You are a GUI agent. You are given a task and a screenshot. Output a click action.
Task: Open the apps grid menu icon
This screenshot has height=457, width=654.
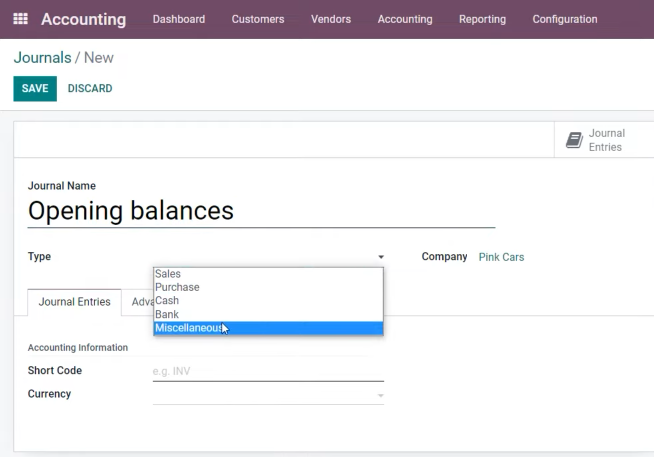pos(20,19)
